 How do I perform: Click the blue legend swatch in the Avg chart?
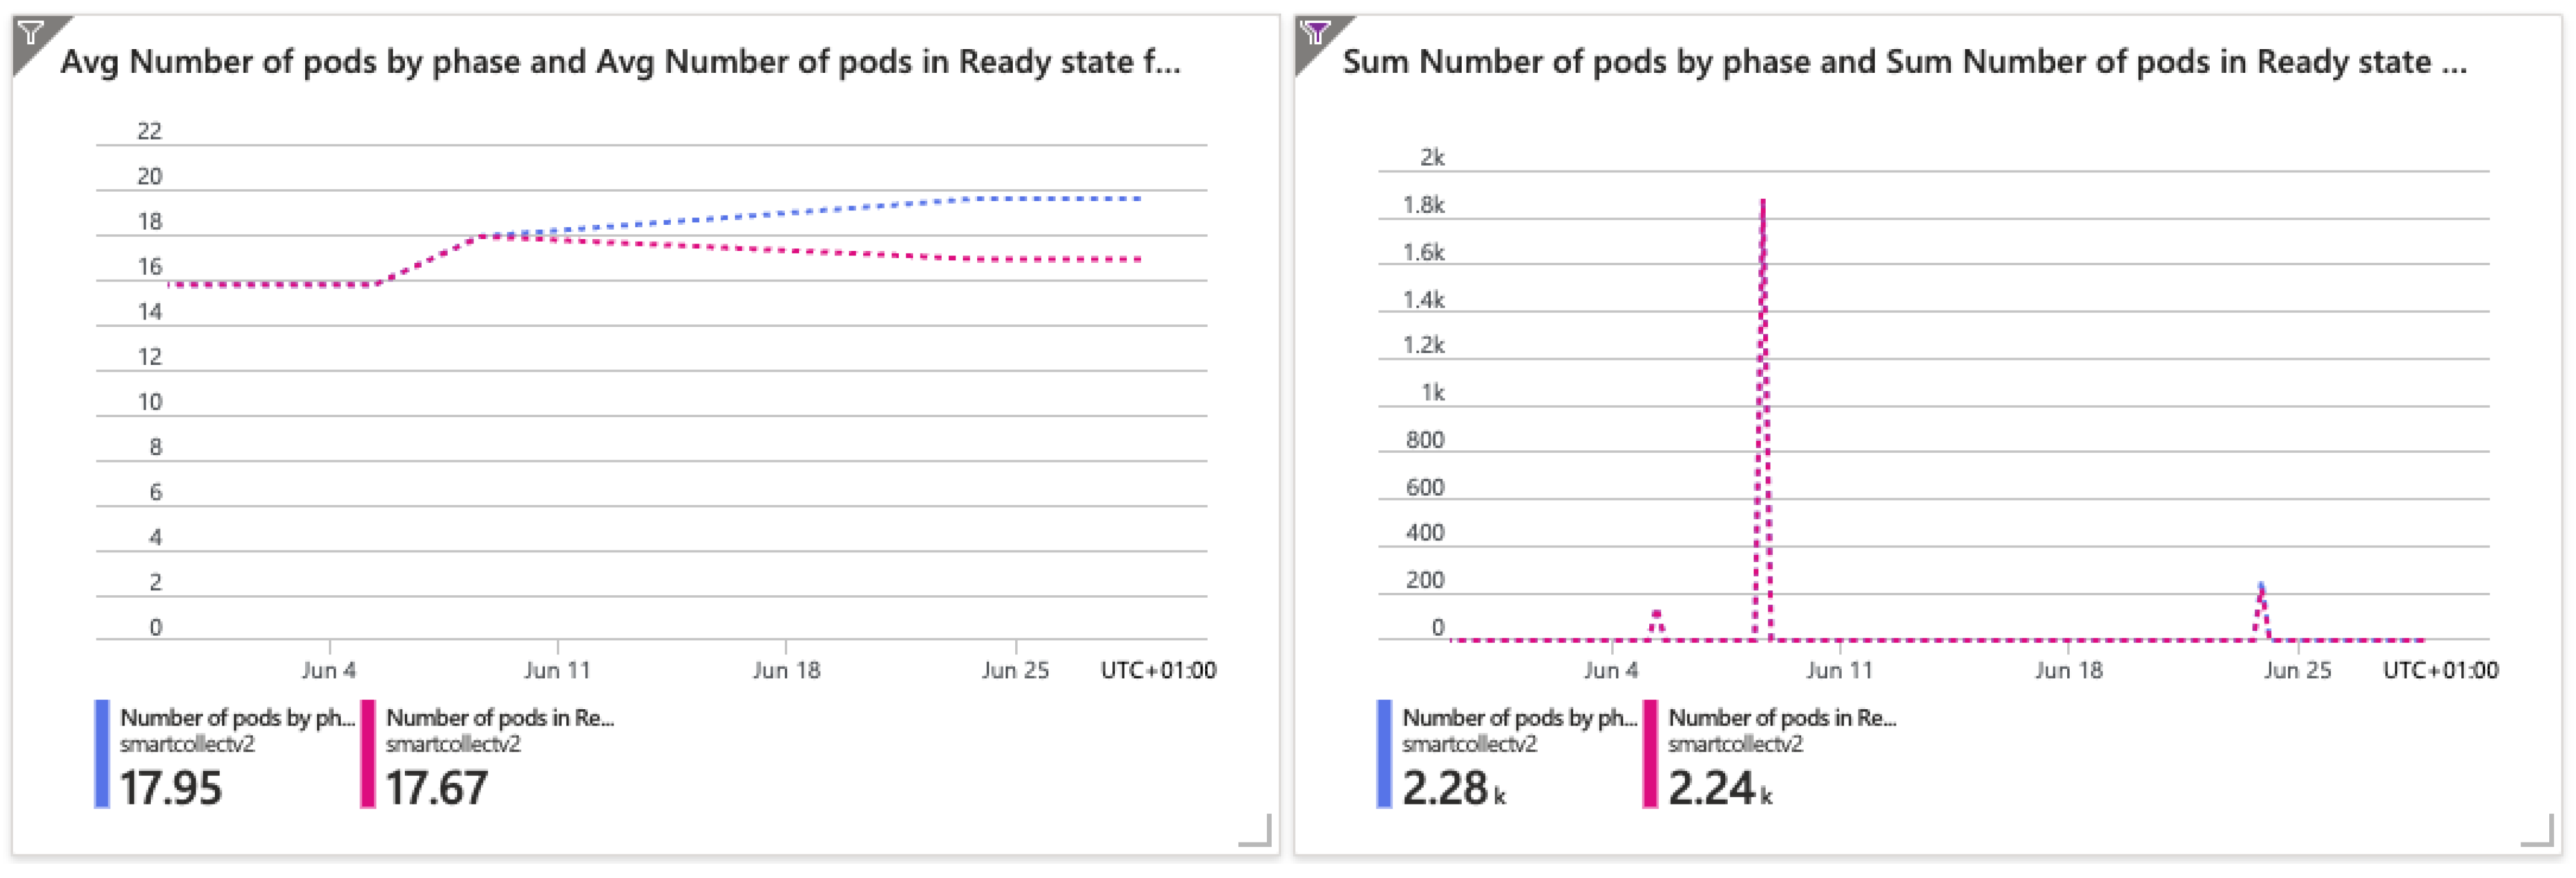point(102,754)
